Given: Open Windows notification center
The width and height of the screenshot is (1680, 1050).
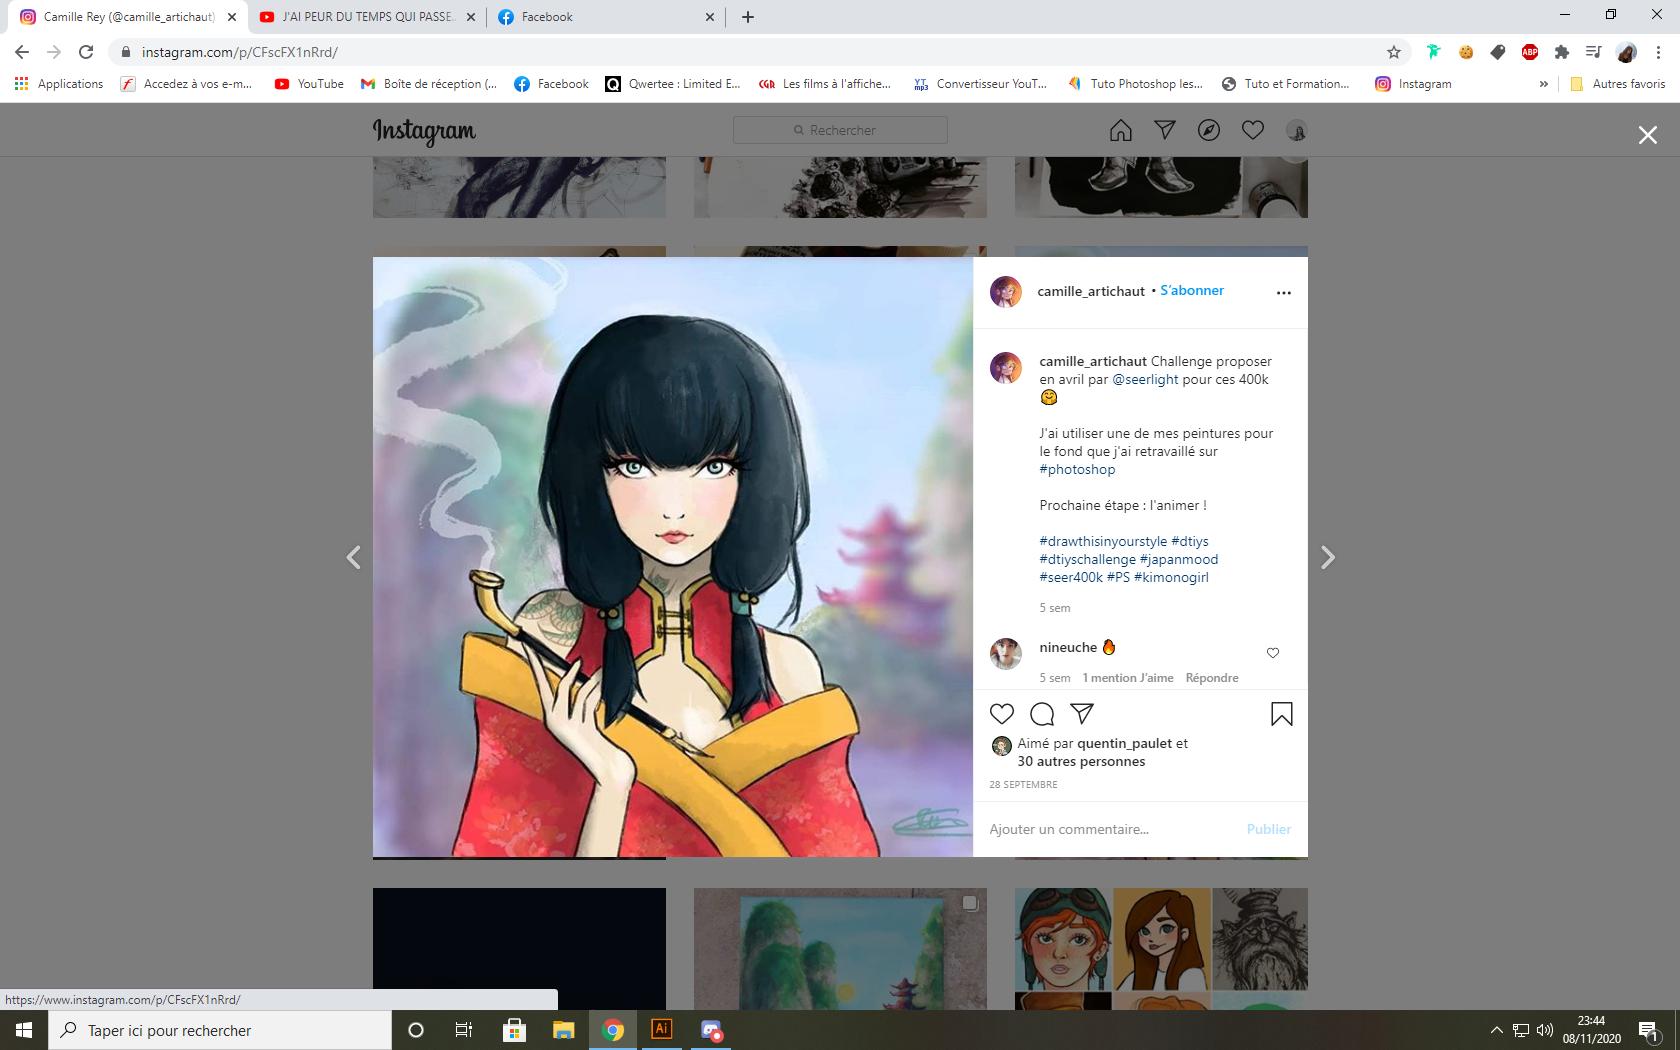Looking at the screenshot, I should tap(1649, 1030).
